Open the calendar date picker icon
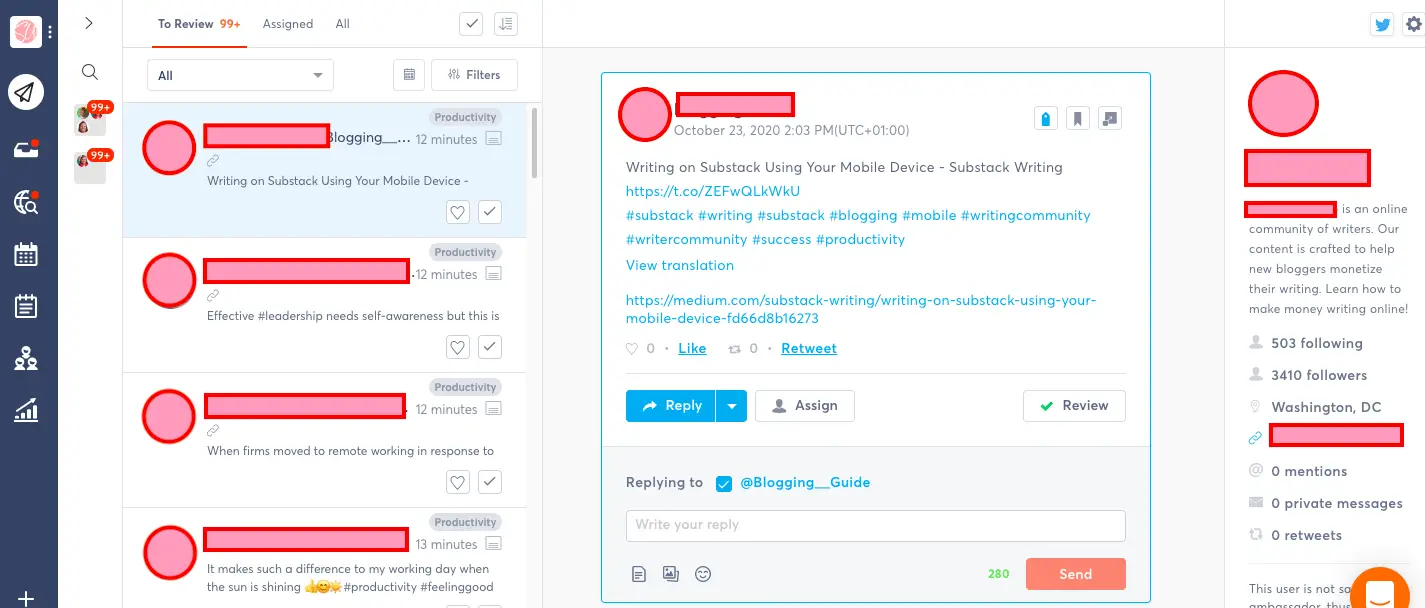The image size is (1425, 608). point(408,75)
